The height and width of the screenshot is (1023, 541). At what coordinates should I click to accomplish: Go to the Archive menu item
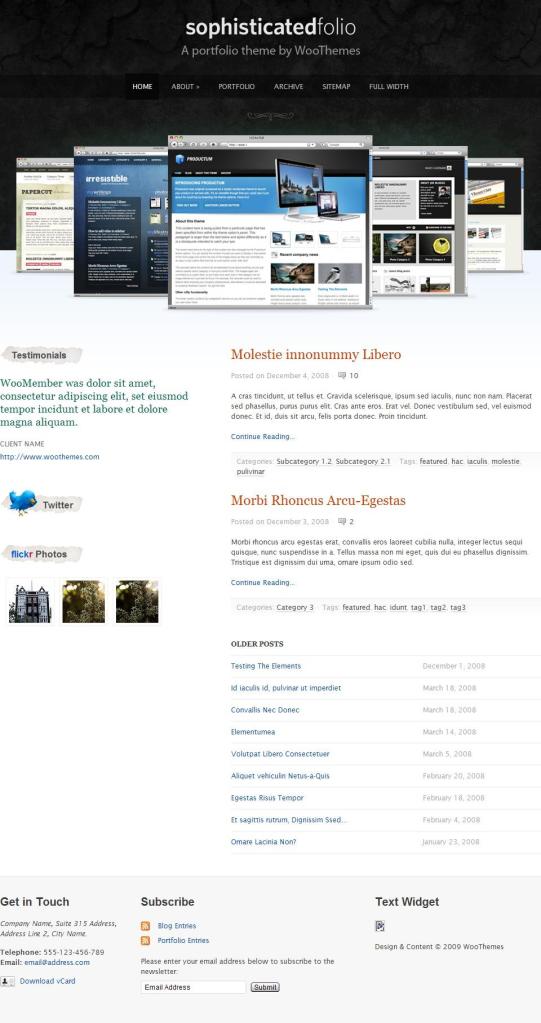click(x=288, y=86)
